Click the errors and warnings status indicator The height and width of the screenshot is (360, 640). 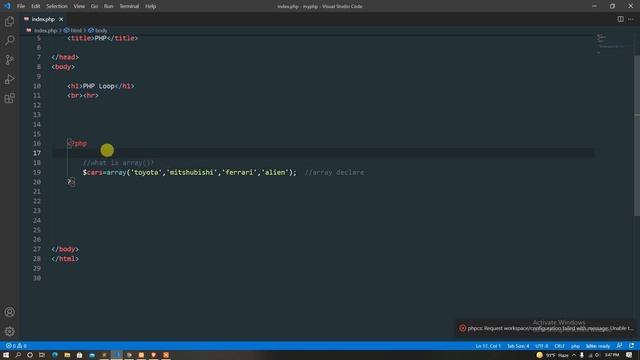(16, 346)
